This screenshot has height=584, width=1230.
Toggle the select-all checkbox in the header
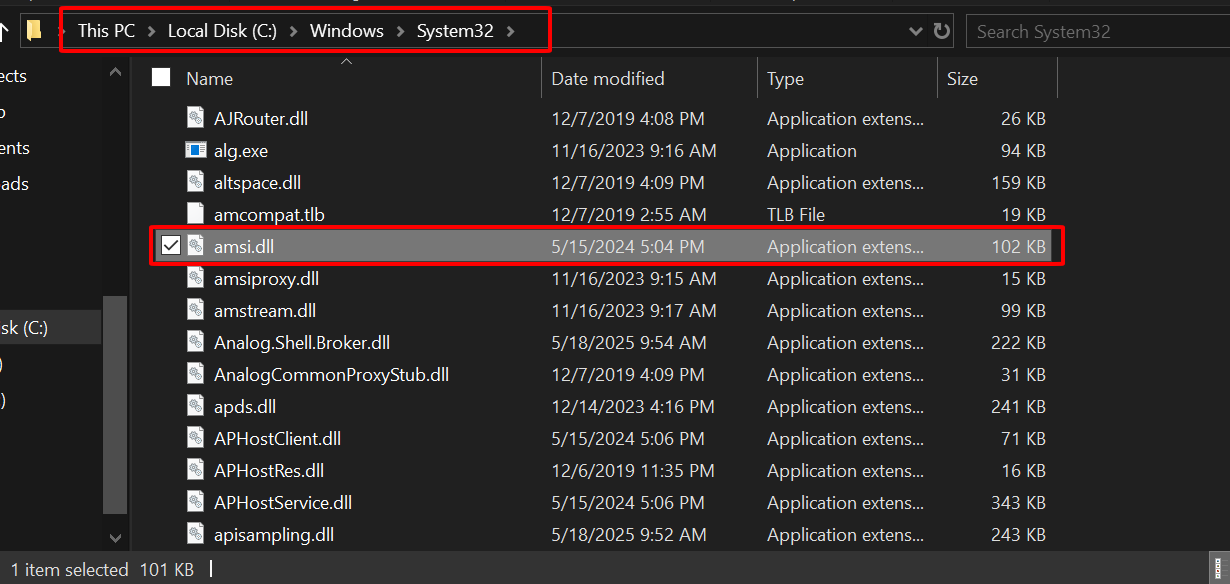(x=161, y=78)
